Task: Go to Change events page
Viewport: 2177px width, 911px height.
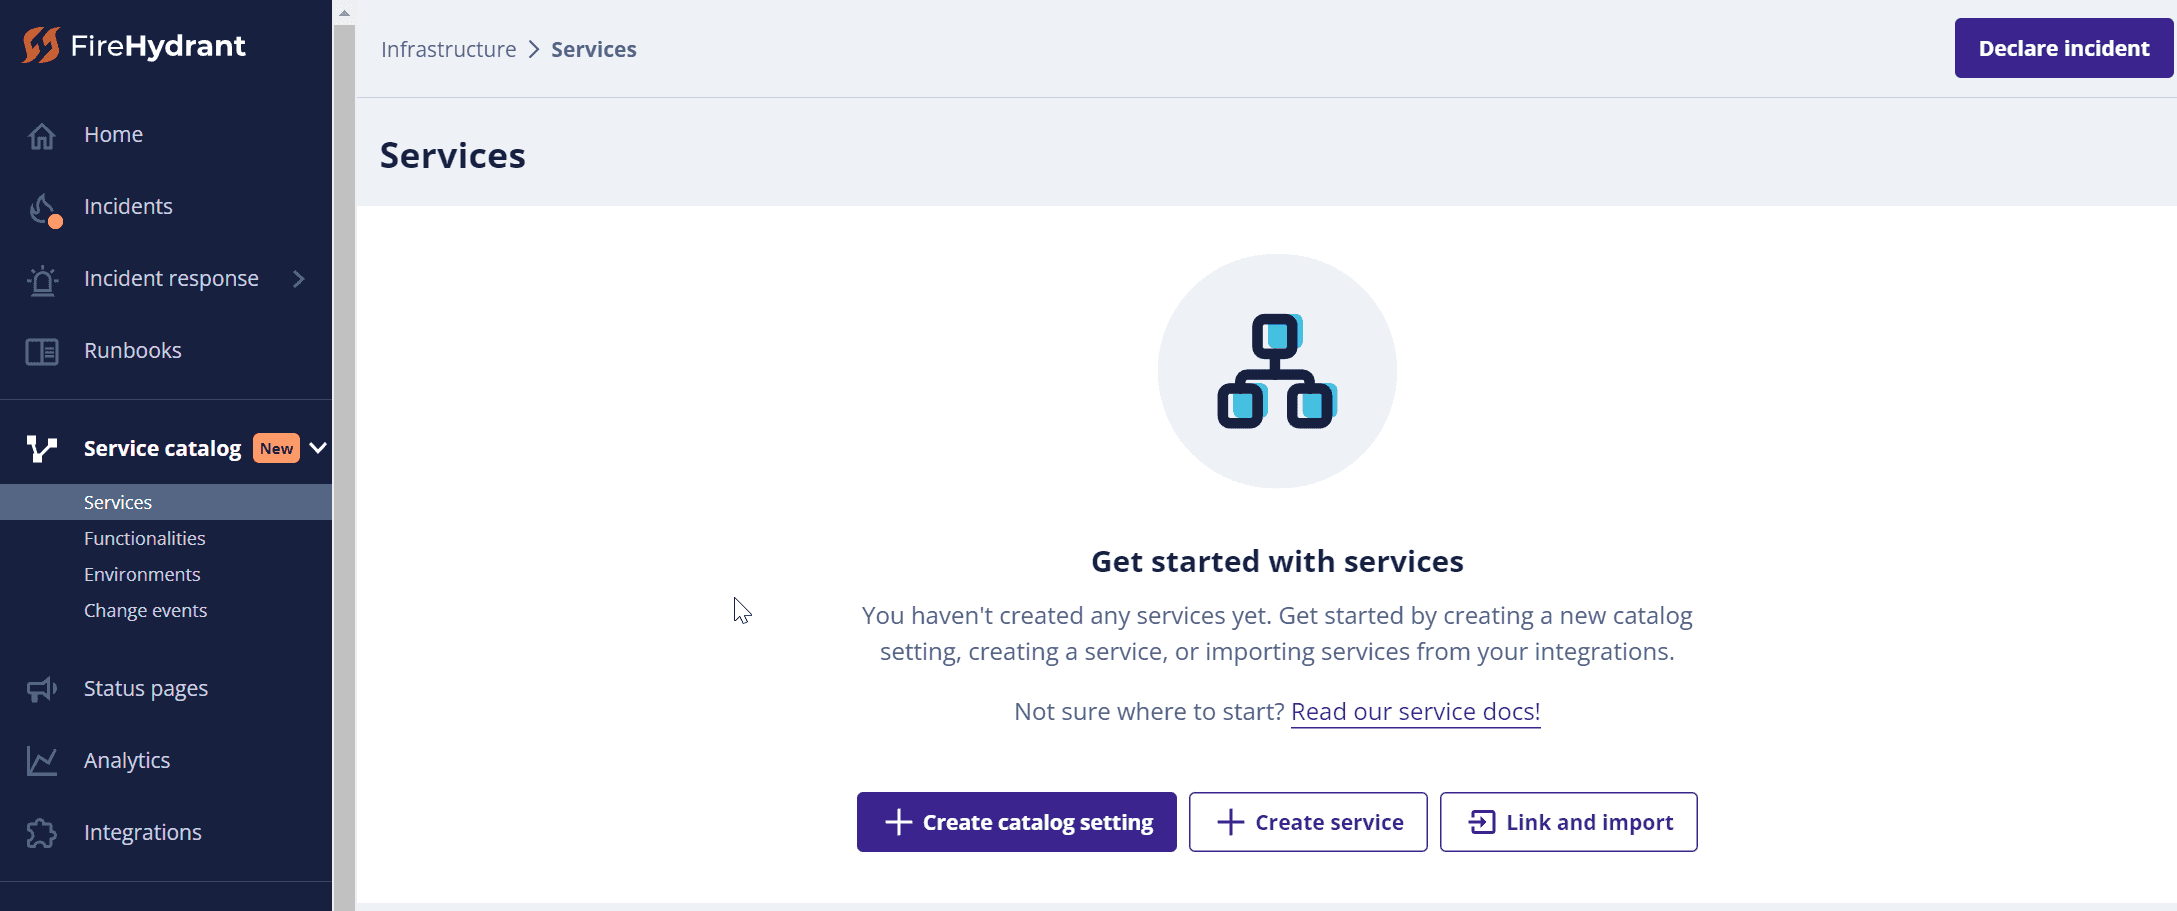Action: (x=146, y=610)
